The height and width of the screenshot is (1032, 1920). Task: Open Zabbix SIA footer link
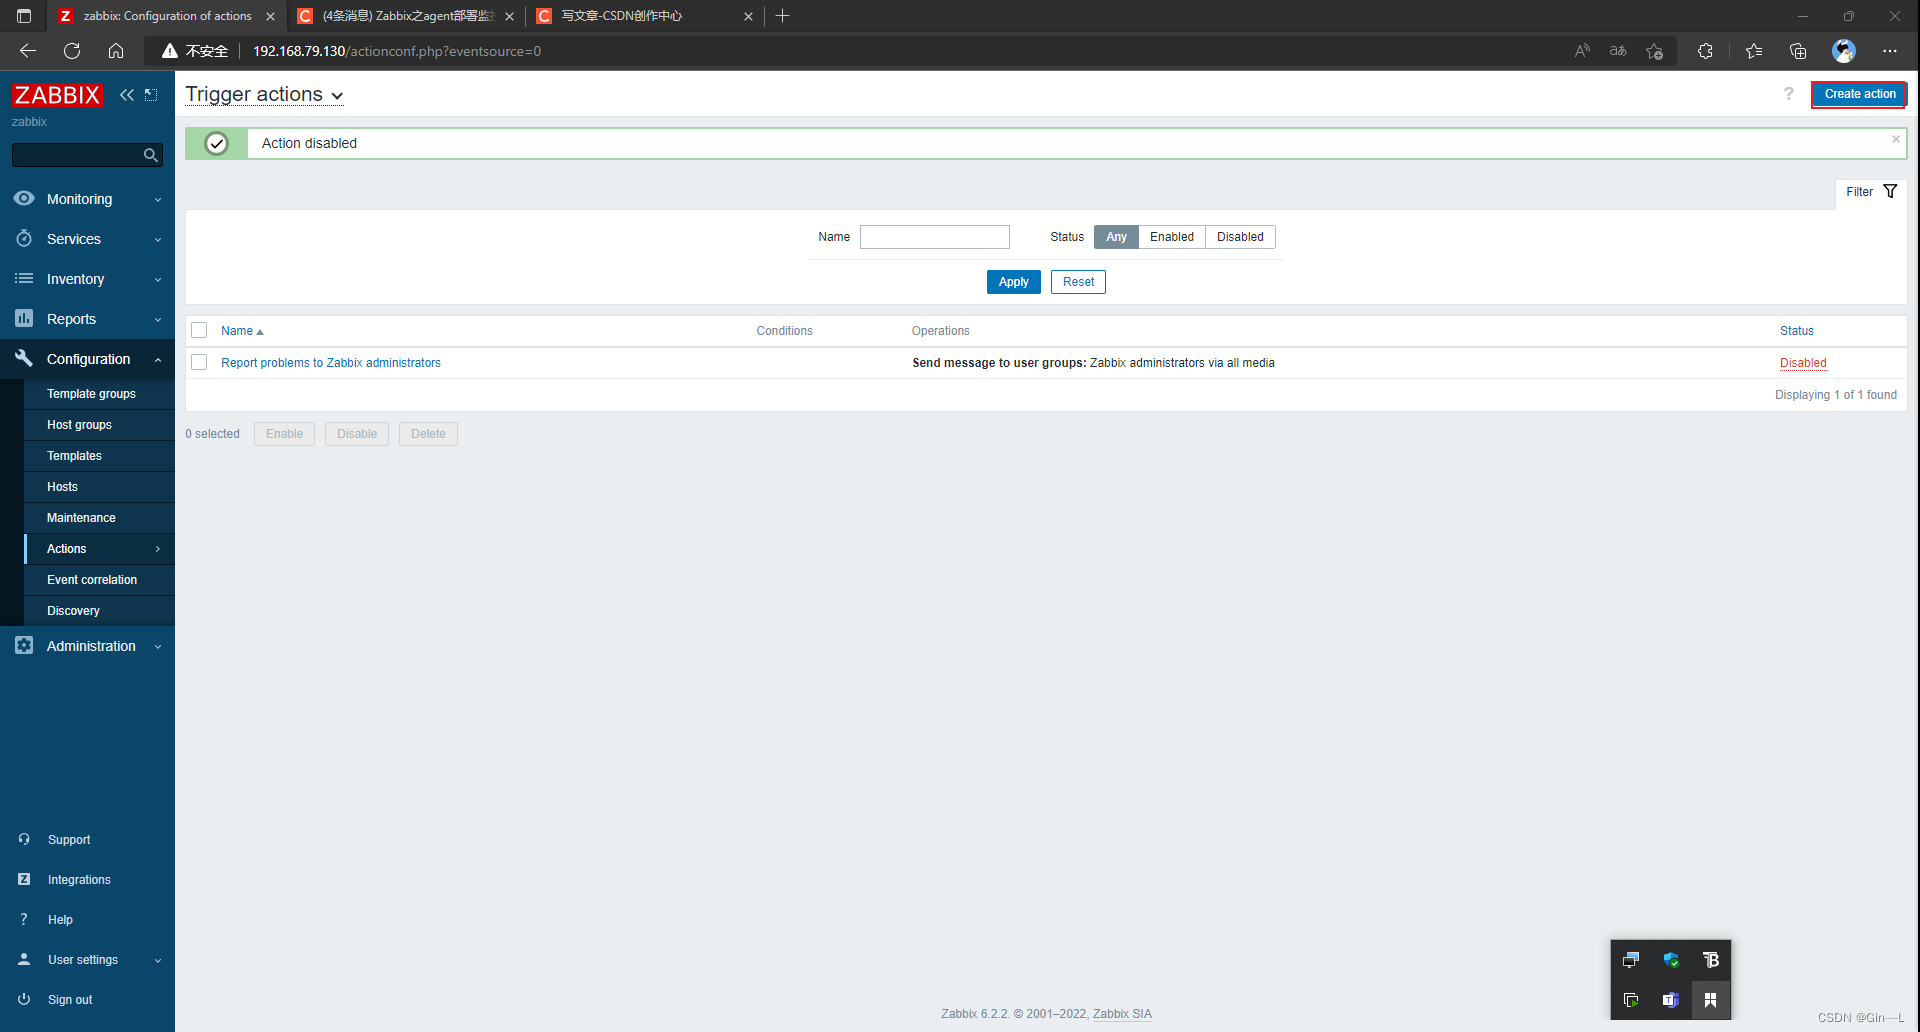1122,1014
